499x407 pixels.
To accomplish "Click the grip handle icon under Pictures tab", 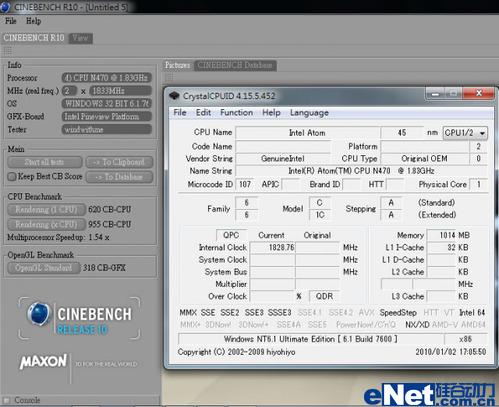I will click(x=169, y=77).
